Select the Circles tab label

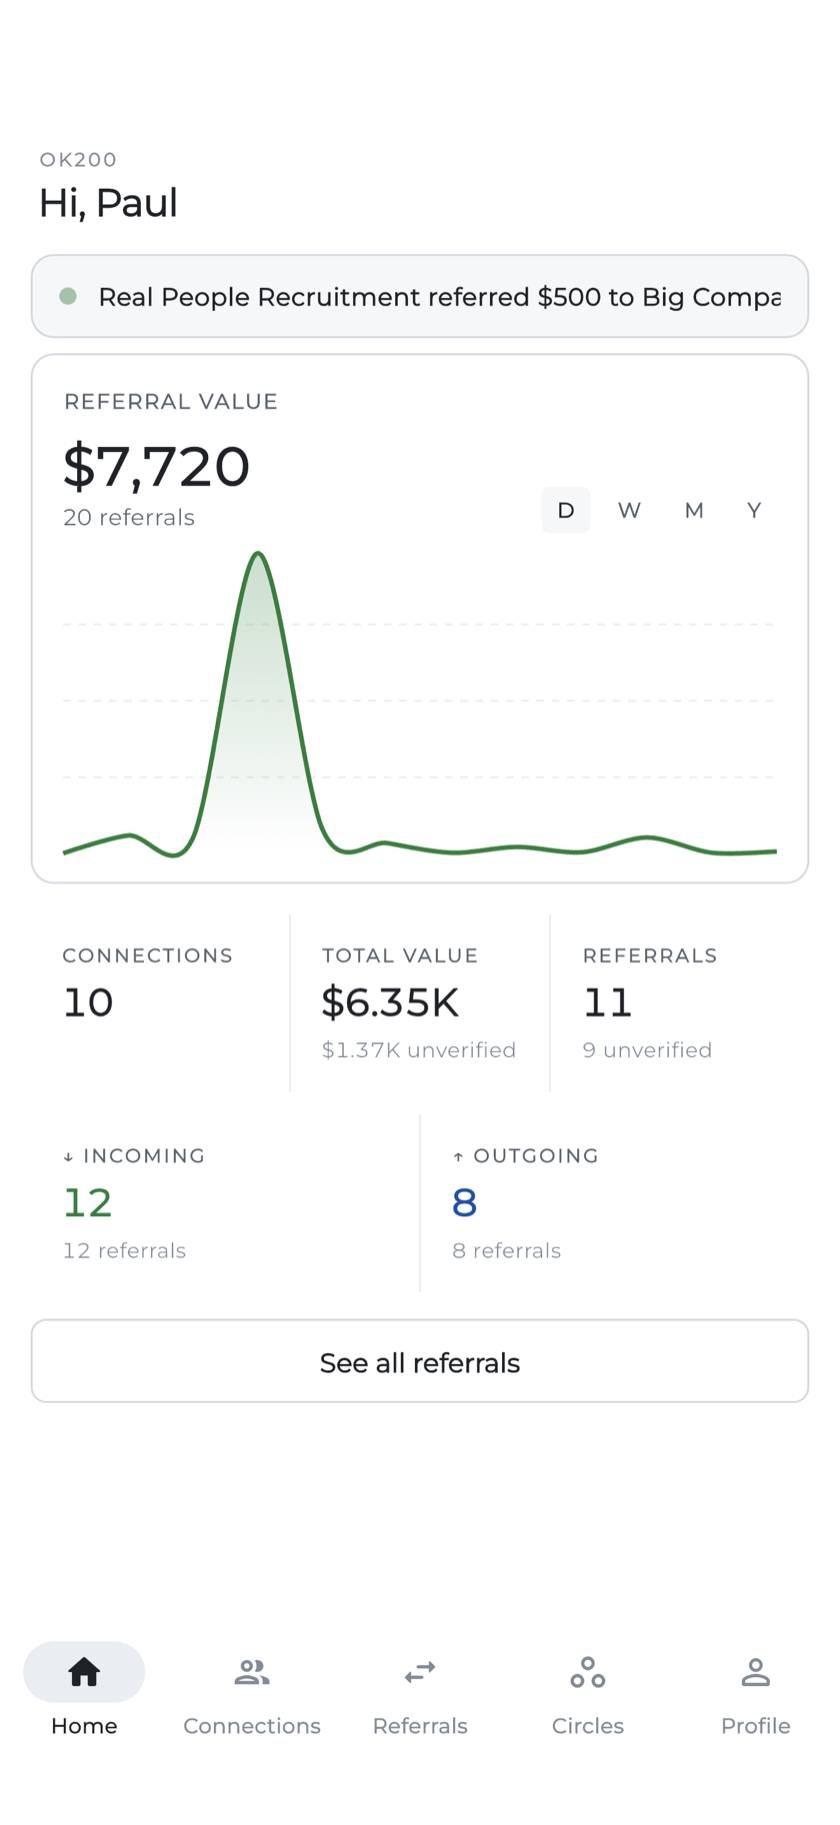point(588,1726)
